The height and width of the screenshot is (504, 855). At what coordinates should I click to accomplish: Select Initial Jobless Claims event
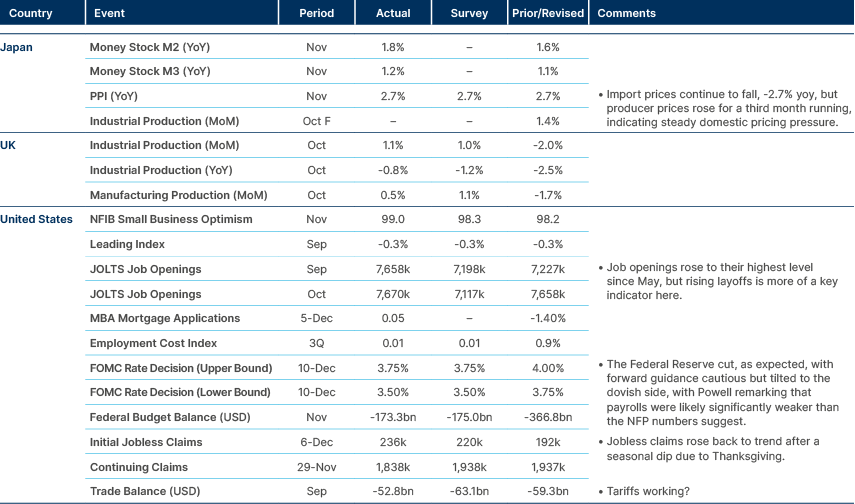(146, 442)
